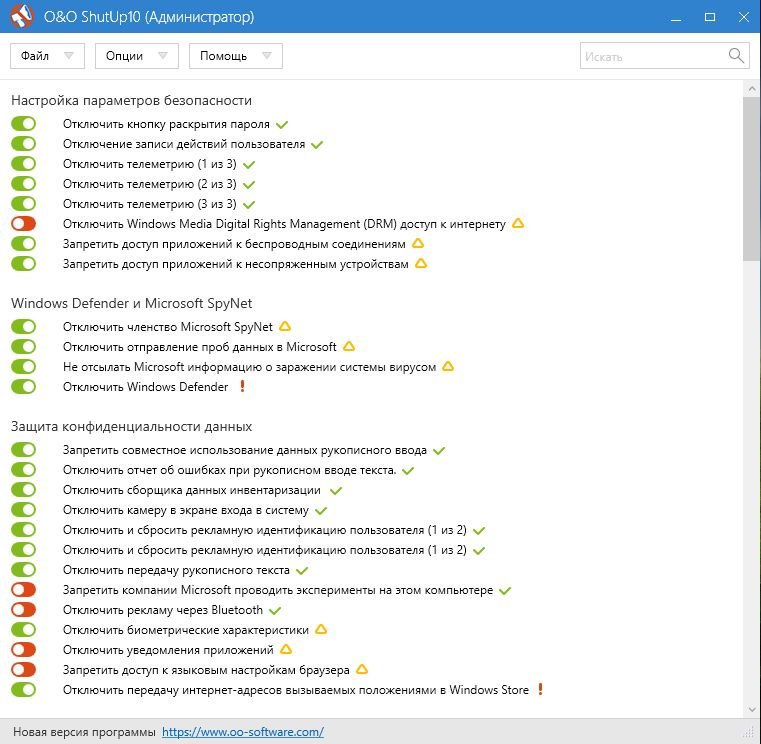The image size is (761, 744).
Task: Click red exclamation mark beside 'Отключить Windows Defender'
Action: [x=242, y=386]
